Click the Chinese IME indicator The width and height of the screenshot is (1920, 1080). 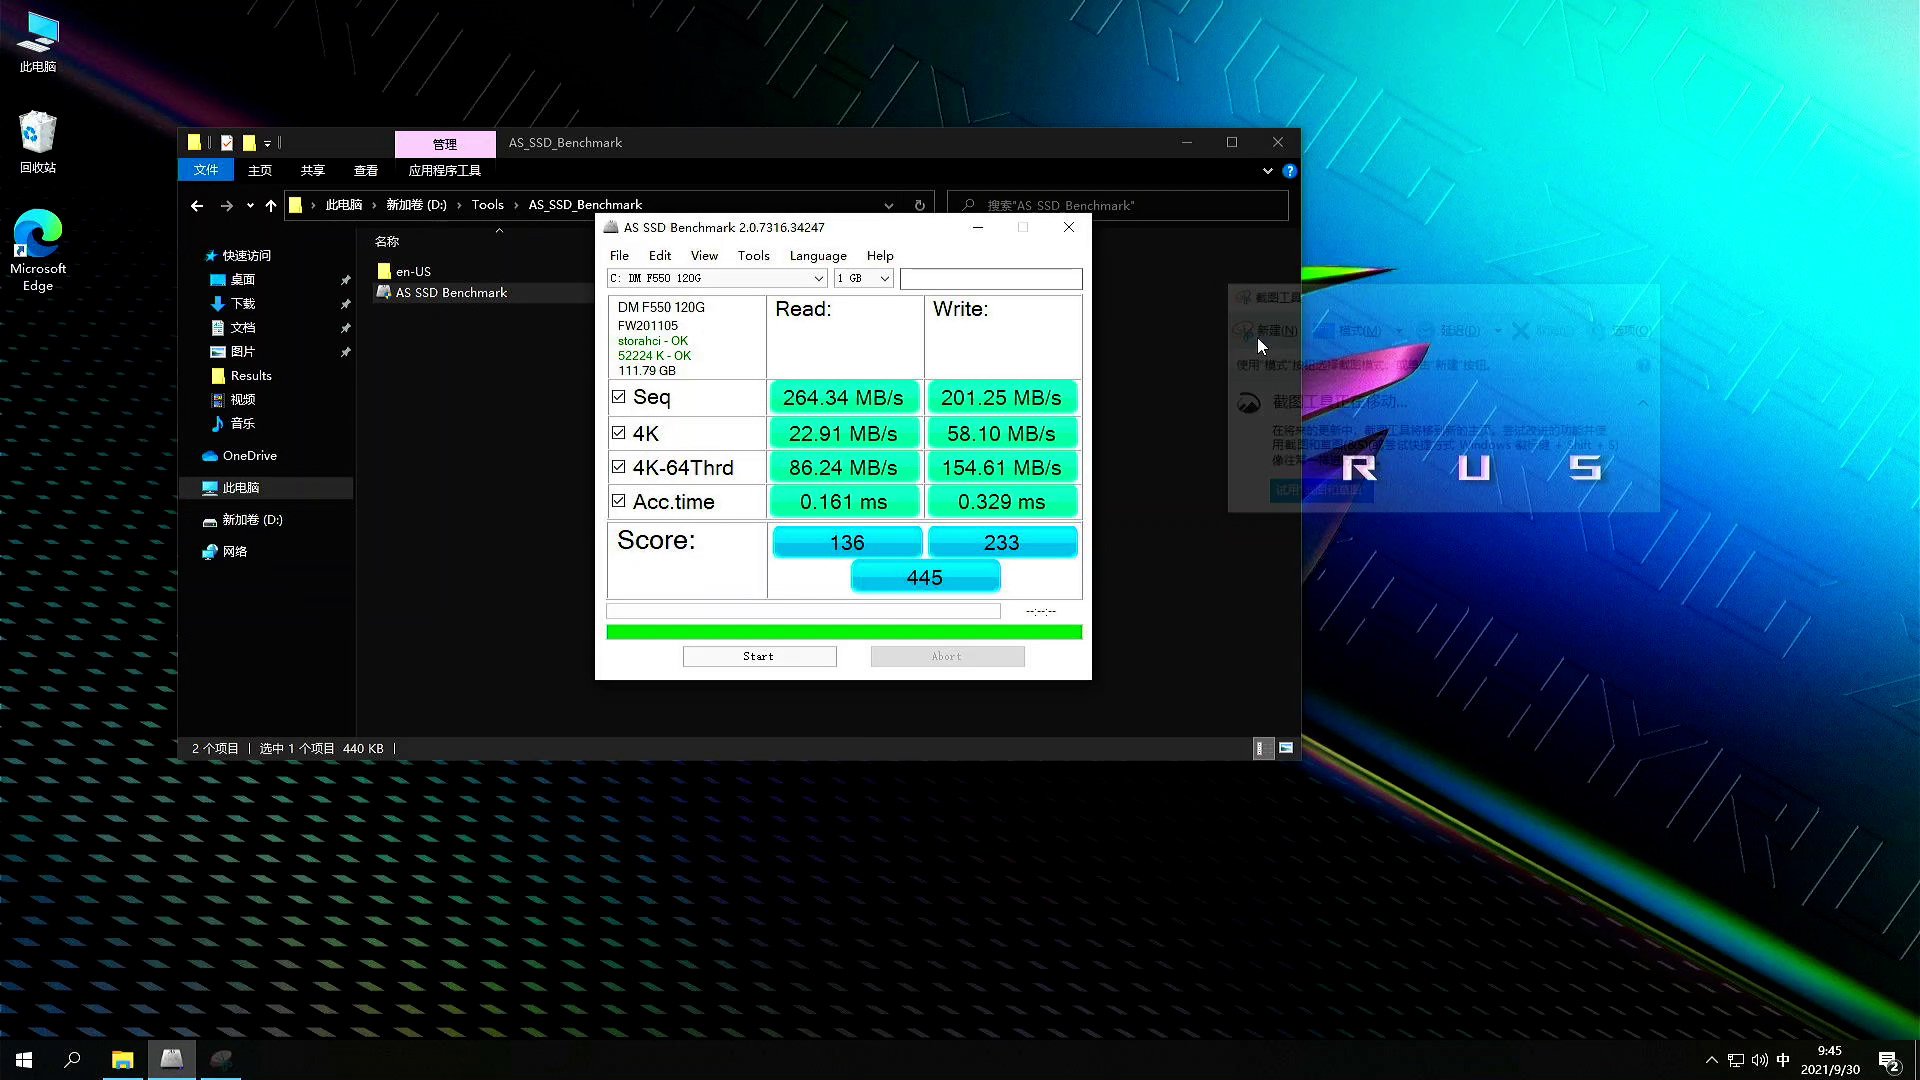[x=1783, y=1060]
